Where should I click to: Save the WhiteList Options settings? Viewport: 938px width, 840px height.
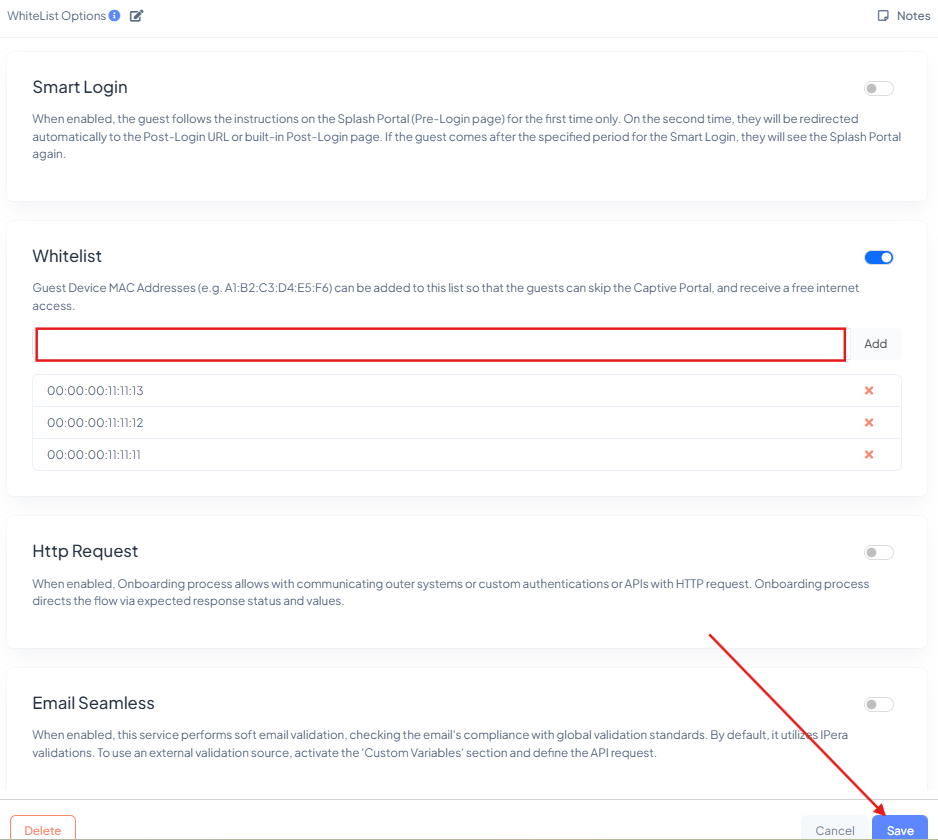point(899,830)
